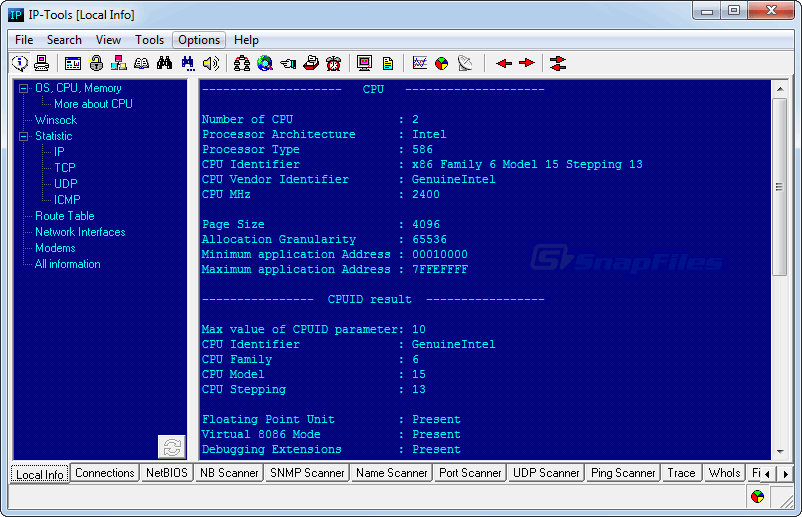802x517 pixels.
Task: Click the monitor screen Telnet icon
Action: click(x=365, y=63)
